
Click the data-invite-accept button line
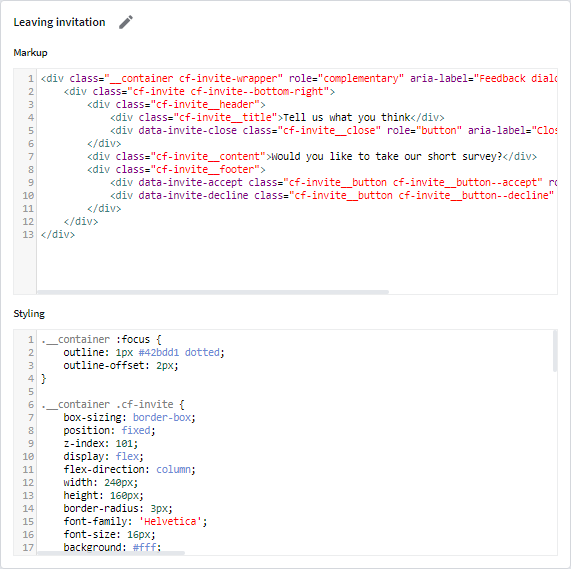334,182
